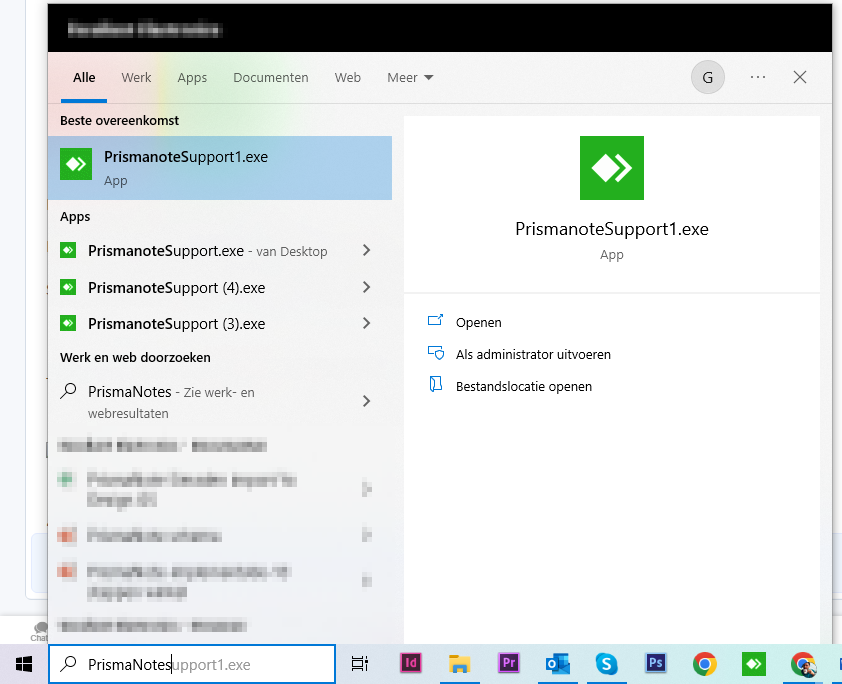The image size is (842, 684).
Task: Click the Bestandslocatie openen folder icon
Action: (435, 384)
